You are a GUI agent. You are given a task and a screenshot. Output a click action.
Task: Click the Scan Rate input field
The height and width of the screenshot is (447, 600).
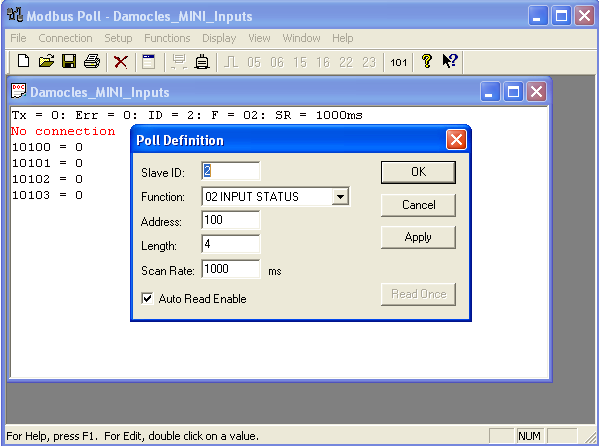(231, 269)
